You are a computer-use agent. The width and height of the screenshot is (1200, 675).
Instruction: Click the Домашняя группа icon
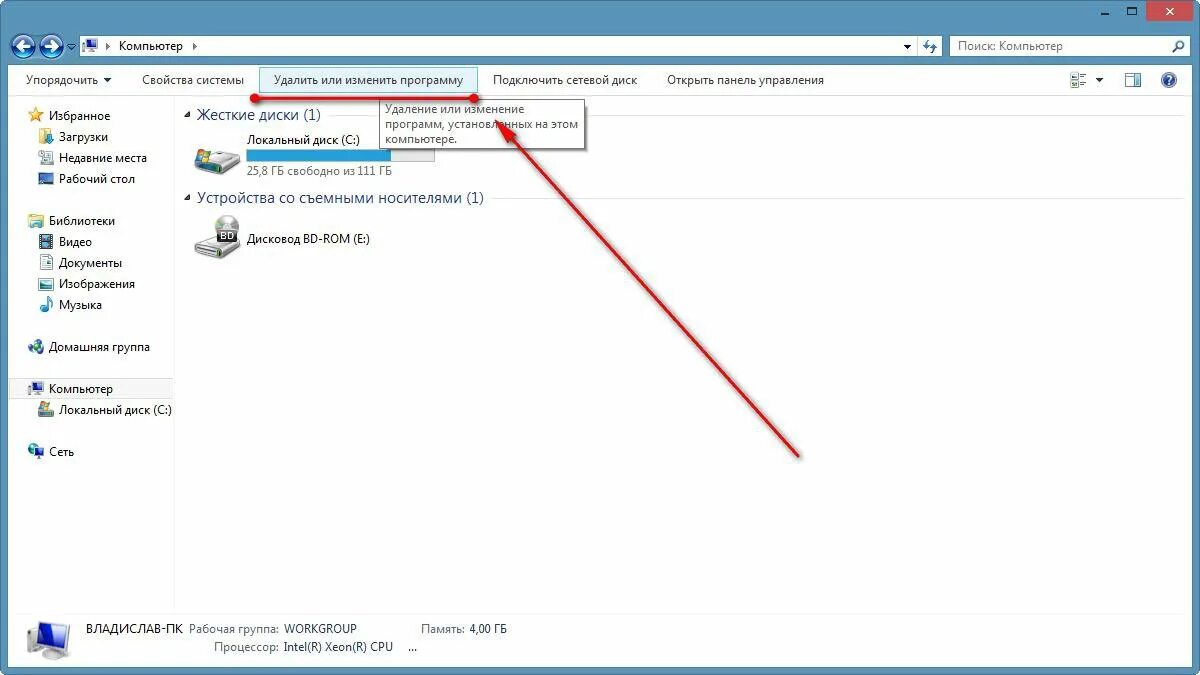36,347
